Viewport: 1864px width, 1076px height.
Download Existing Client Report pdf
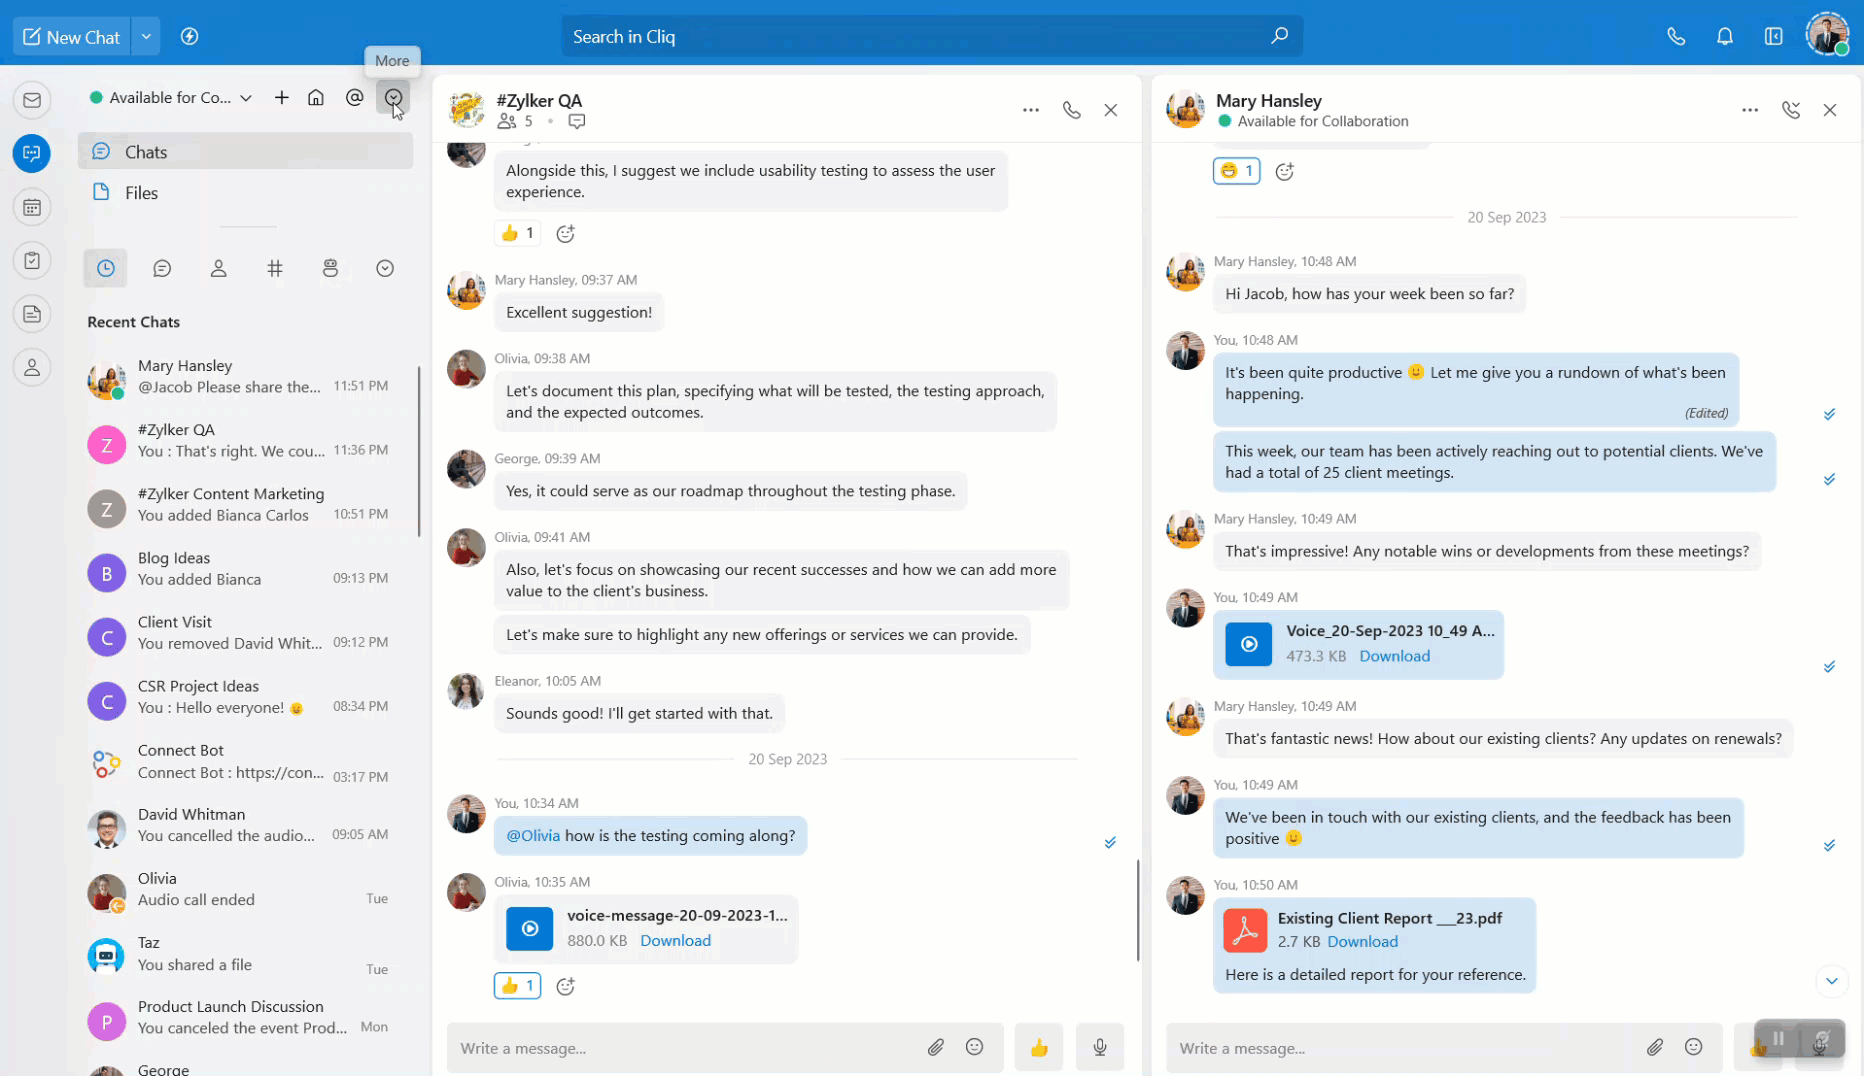coord(1362,941)
